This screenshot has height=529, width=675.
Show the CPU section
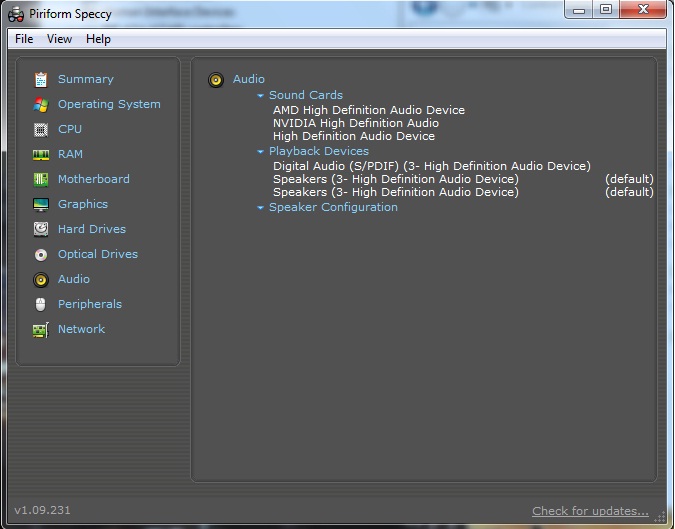70,129
